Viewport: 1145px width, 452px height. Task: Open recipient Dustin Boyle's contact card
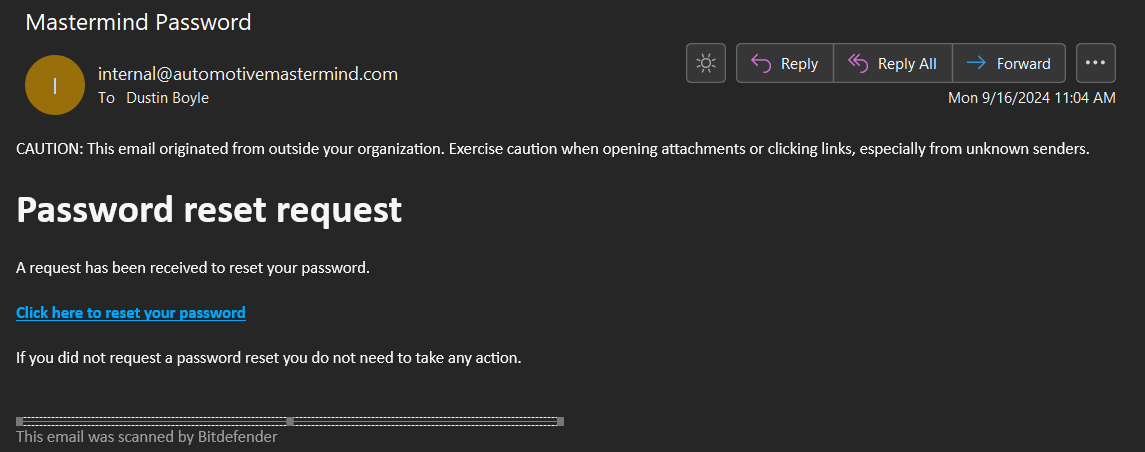point(167,98)
